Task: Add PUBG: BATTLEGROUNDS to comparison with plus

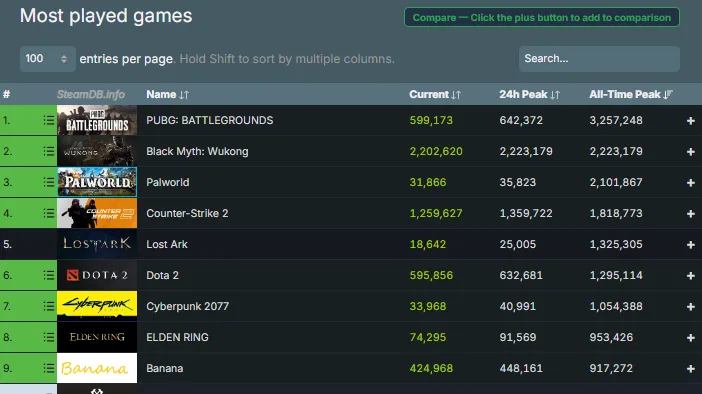Action: 690,121
